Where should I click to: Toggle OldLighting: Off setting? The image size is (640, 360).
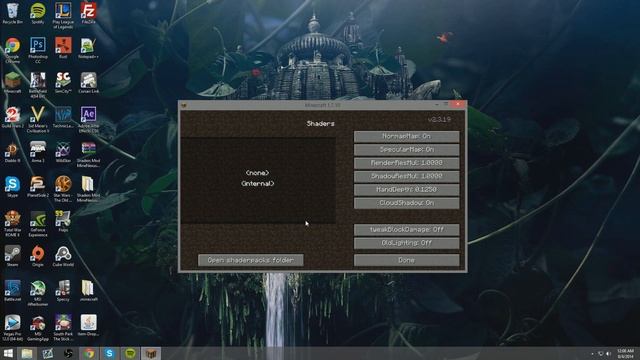[406, 243]
